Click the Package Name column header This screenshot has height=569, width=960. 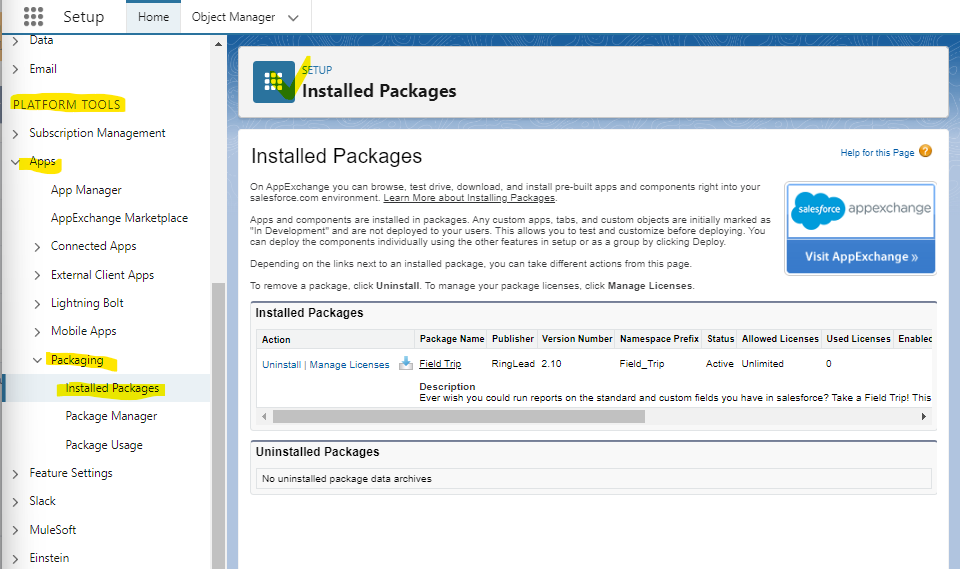tap(452, 339)
